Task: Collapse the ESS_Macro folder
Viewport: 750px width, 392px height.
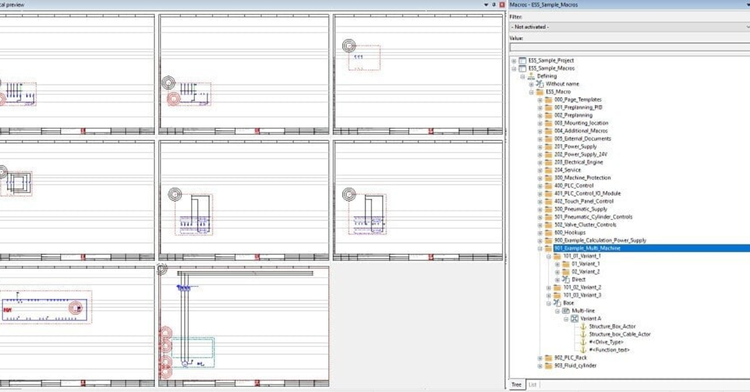Action: (x=531, y=92)
